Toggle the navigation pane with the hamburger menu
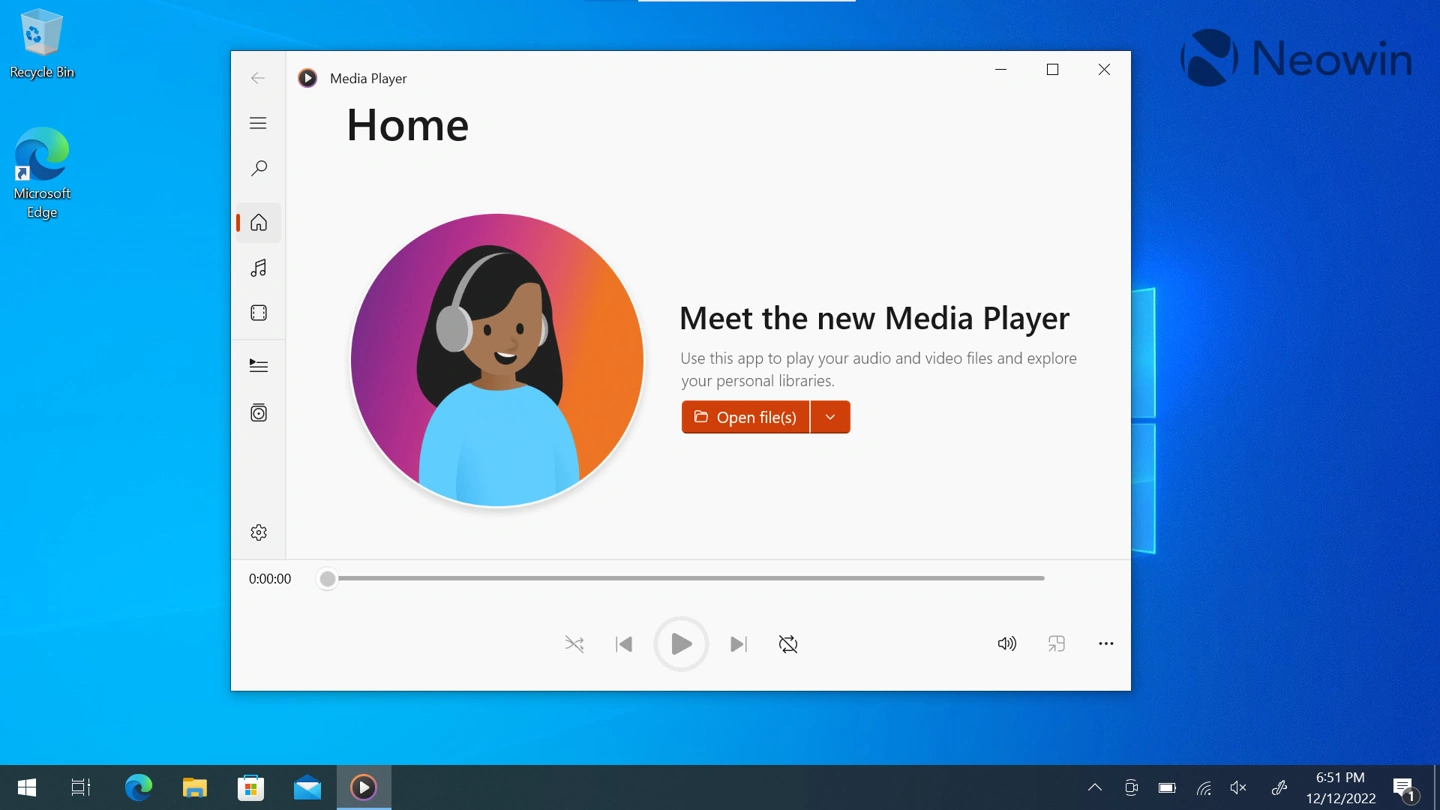This screenshot has width=1440, height=810. point(258,122)
